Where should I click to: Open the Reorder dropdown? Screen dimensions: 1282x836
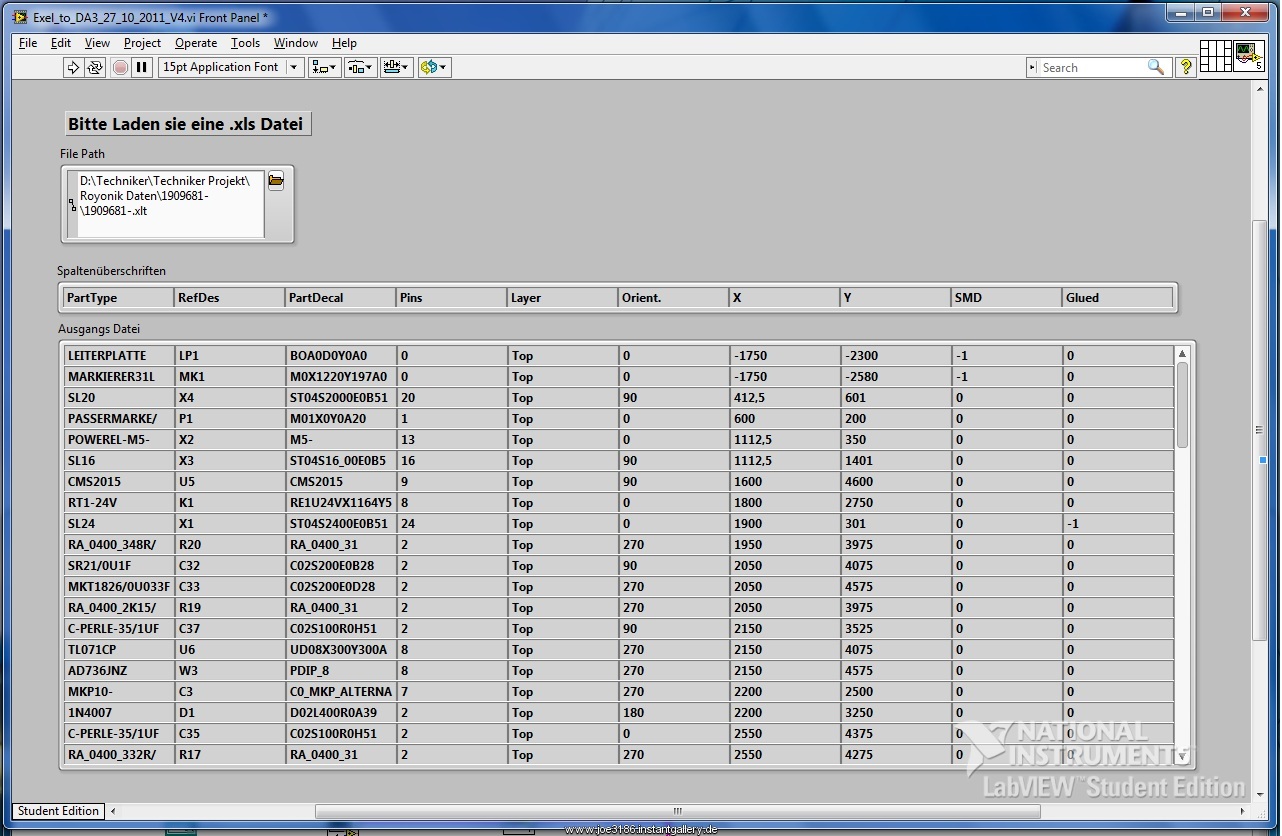(x=434, y=67)
